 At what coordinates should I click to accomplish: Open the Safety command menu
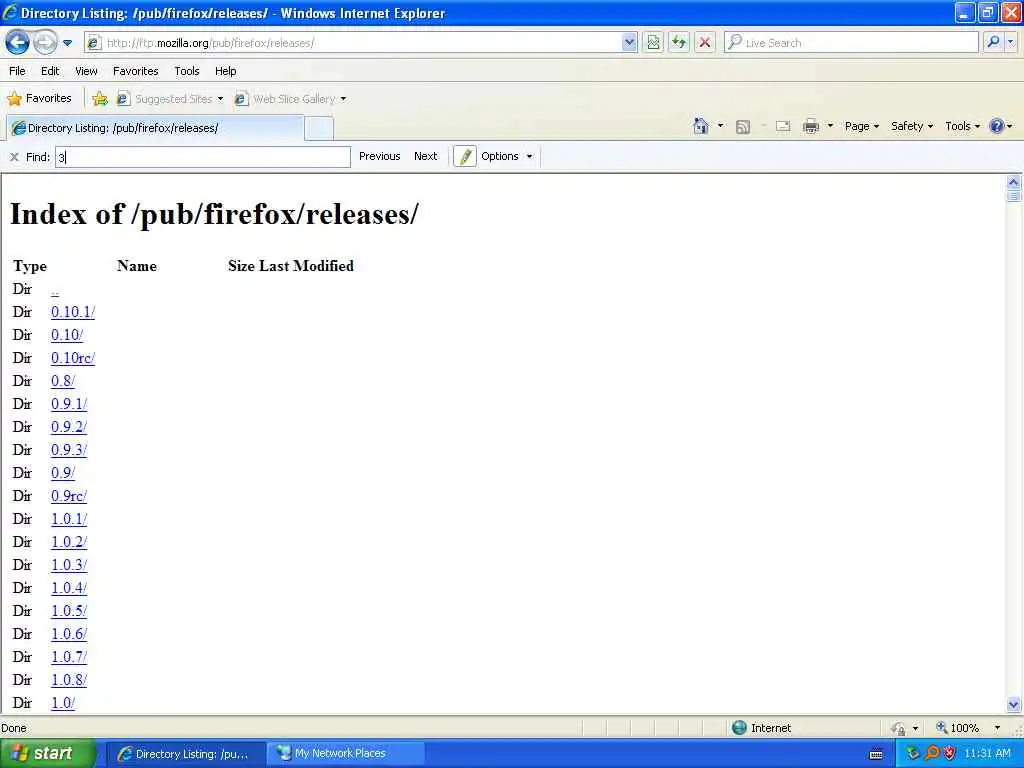912,126
